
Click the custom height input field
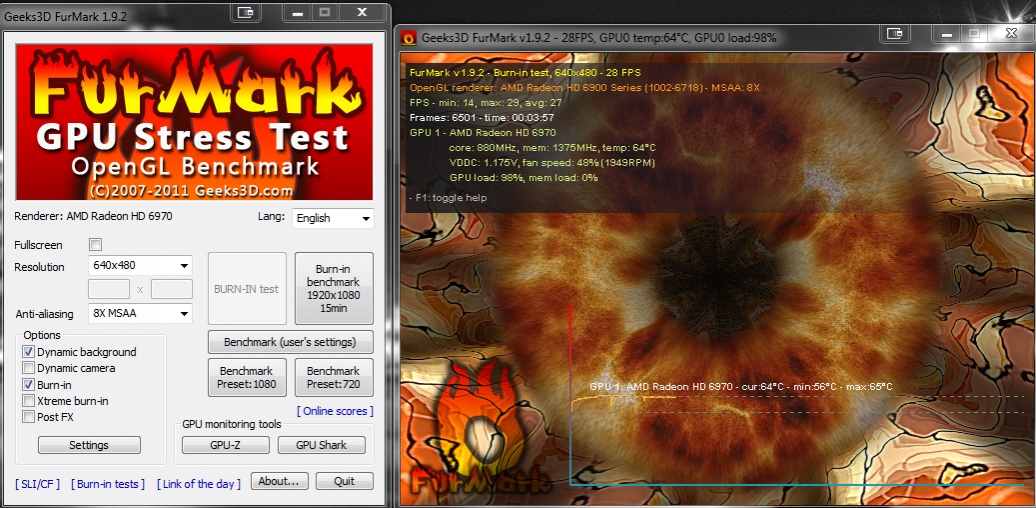172,289
